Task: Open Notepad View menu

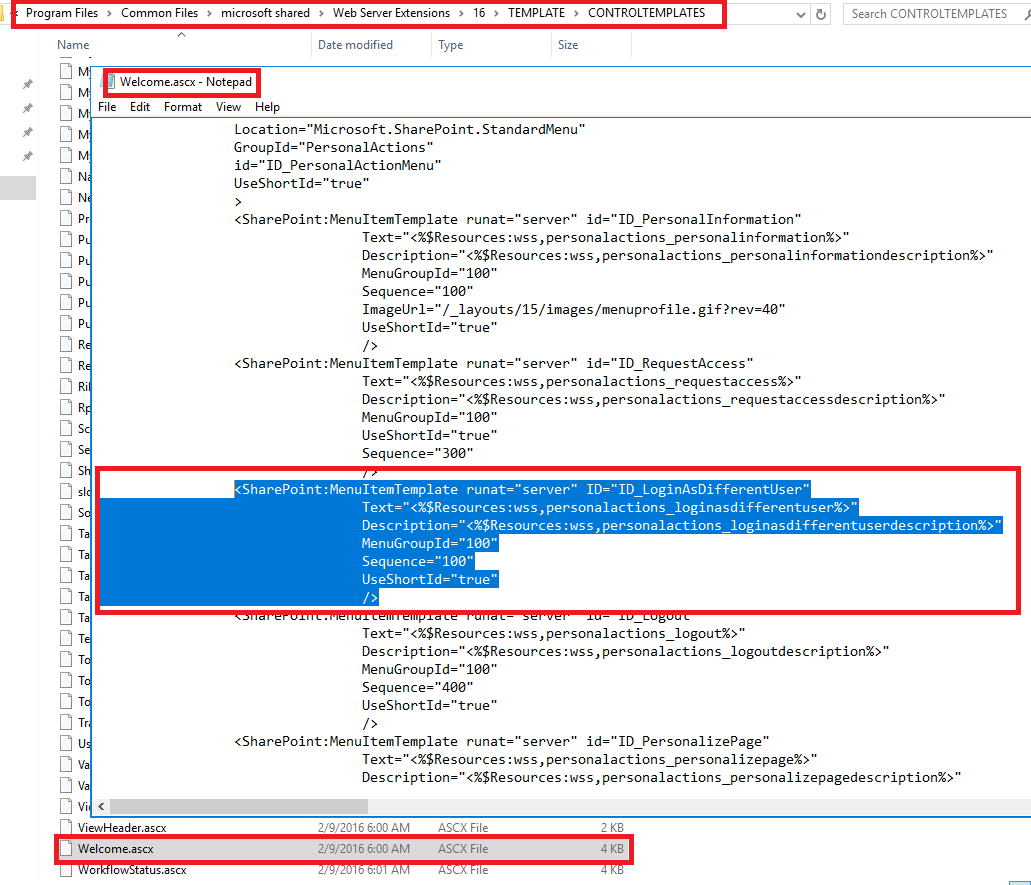Action: pyautogui.click(x=228, y=107)
